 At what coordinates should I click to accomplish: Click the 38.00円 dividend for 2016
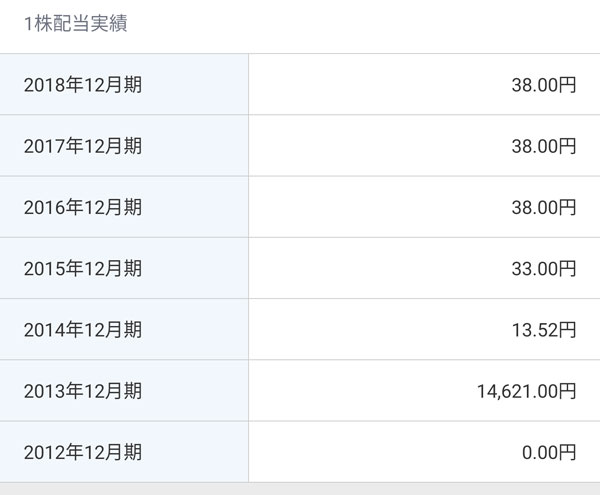tap(543, 207)
